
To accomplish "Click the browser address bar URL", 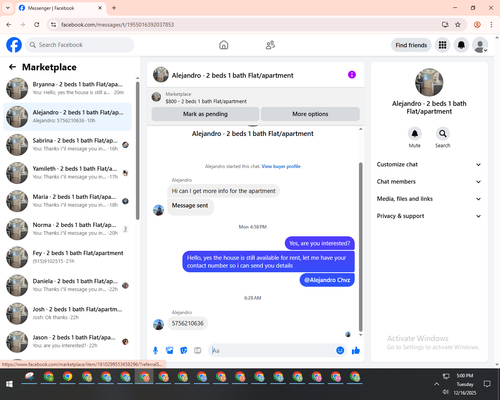I will pyautogui.click(x=117, y=25).
